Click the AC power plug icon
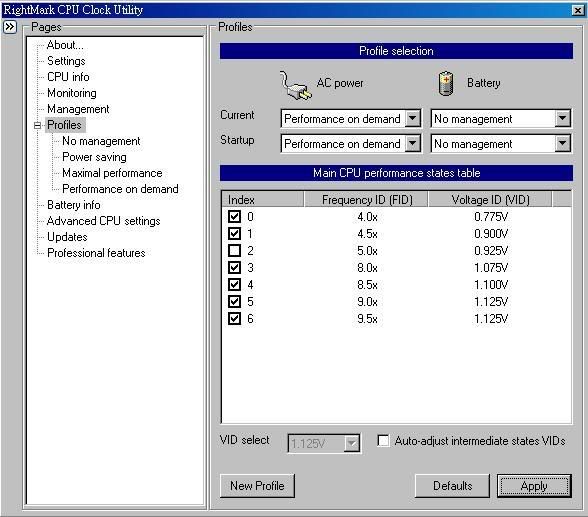Image resolution: width=588 pixels, height=517 pixels. pyautogui.click(x=295, y=85)
